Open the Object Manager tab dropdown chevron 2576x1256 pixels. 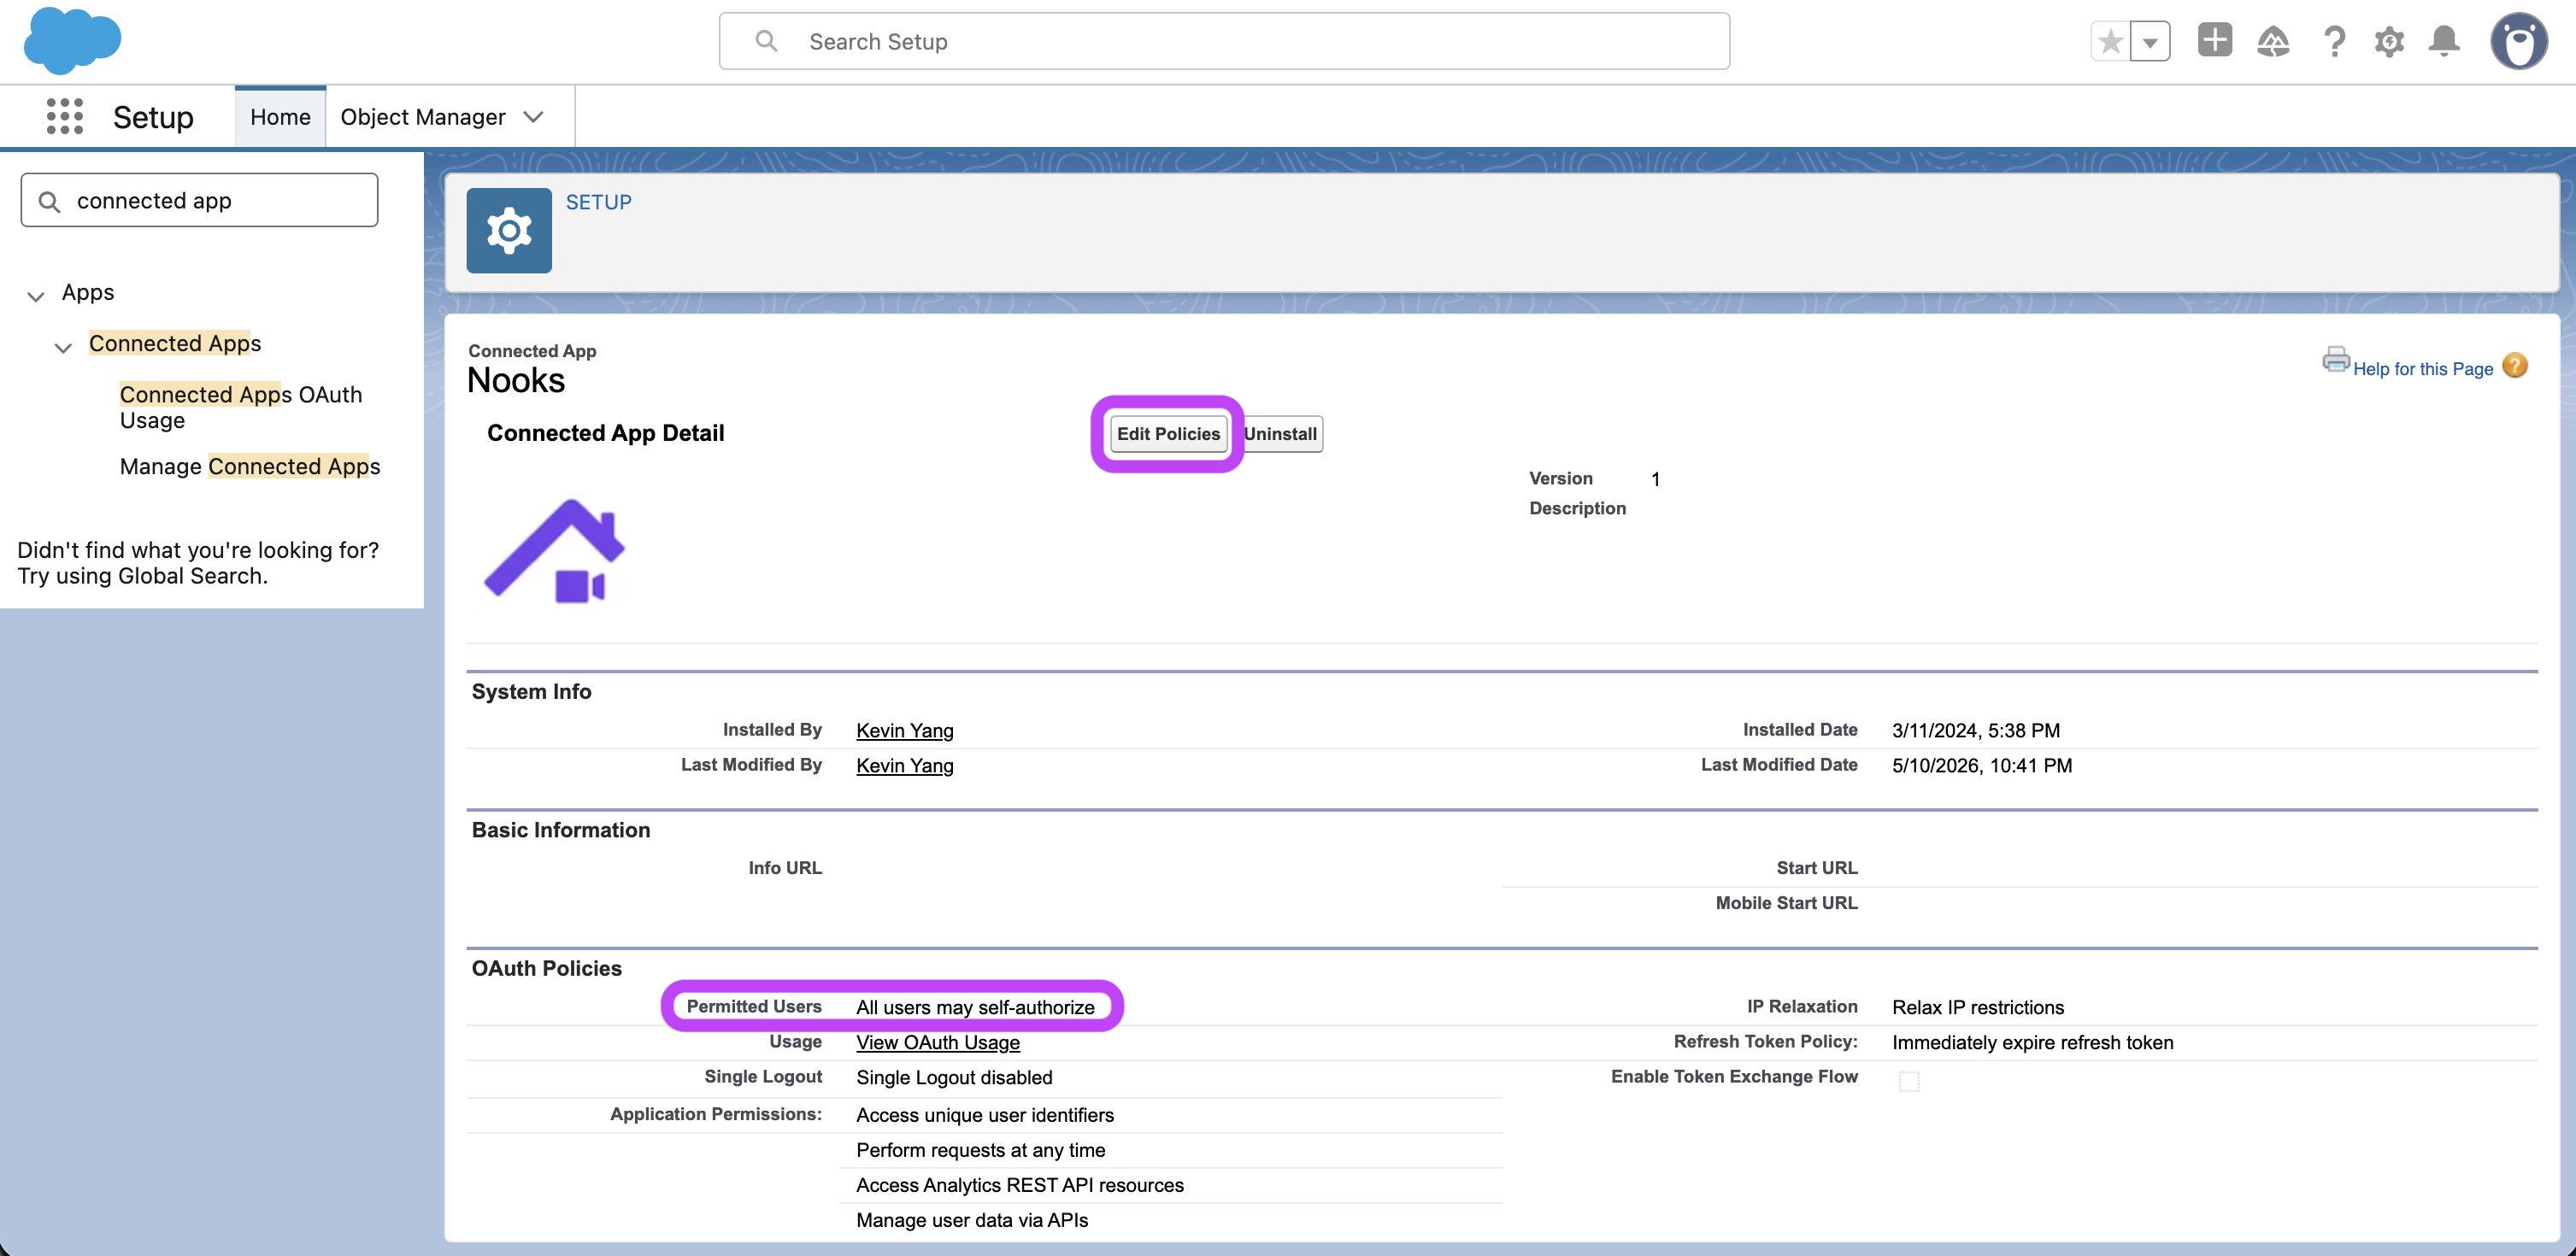click(x=534, y=117)
